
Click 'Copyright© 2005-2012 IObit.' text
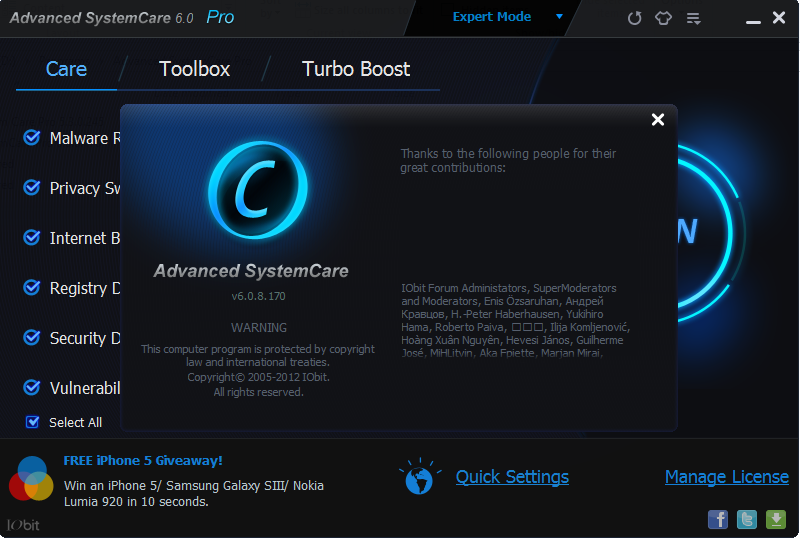[258, 377]
